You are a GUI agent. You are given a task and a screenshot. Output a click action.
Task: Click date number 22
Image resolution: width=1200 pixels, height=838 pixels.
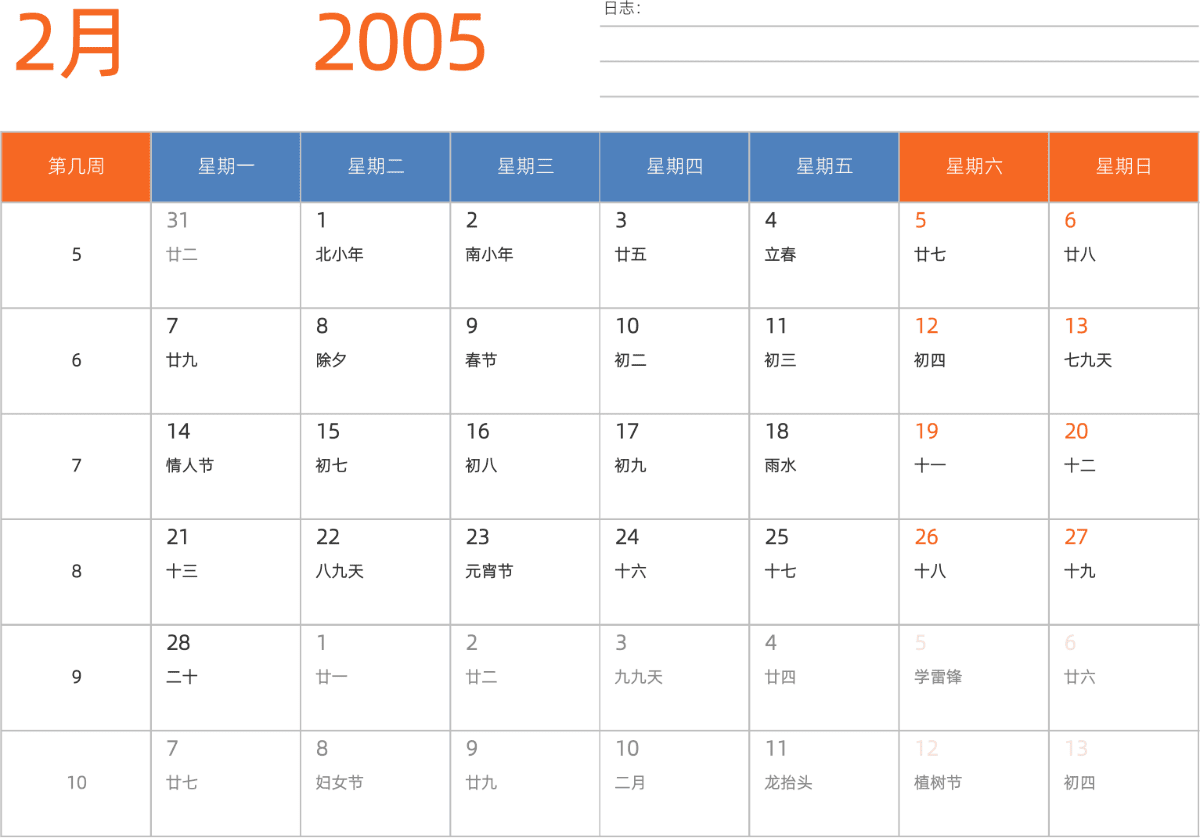328,538
